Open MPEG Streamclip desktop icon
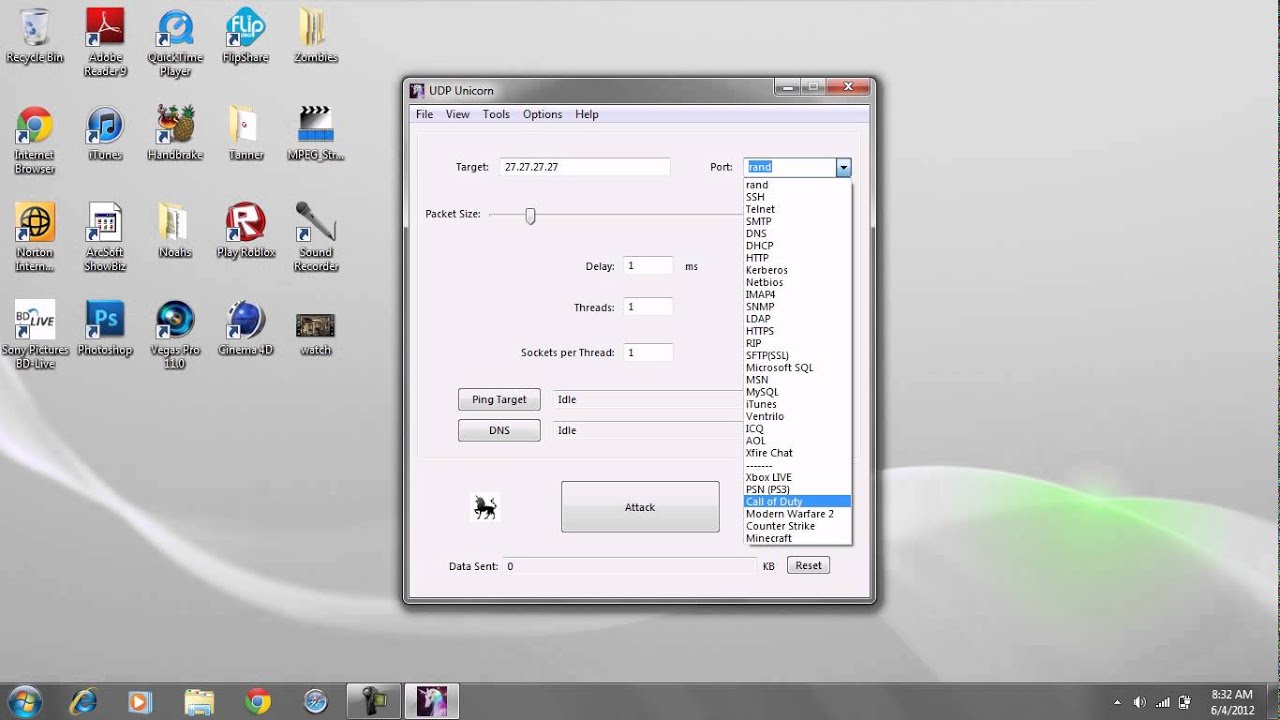 click(315, 133)
